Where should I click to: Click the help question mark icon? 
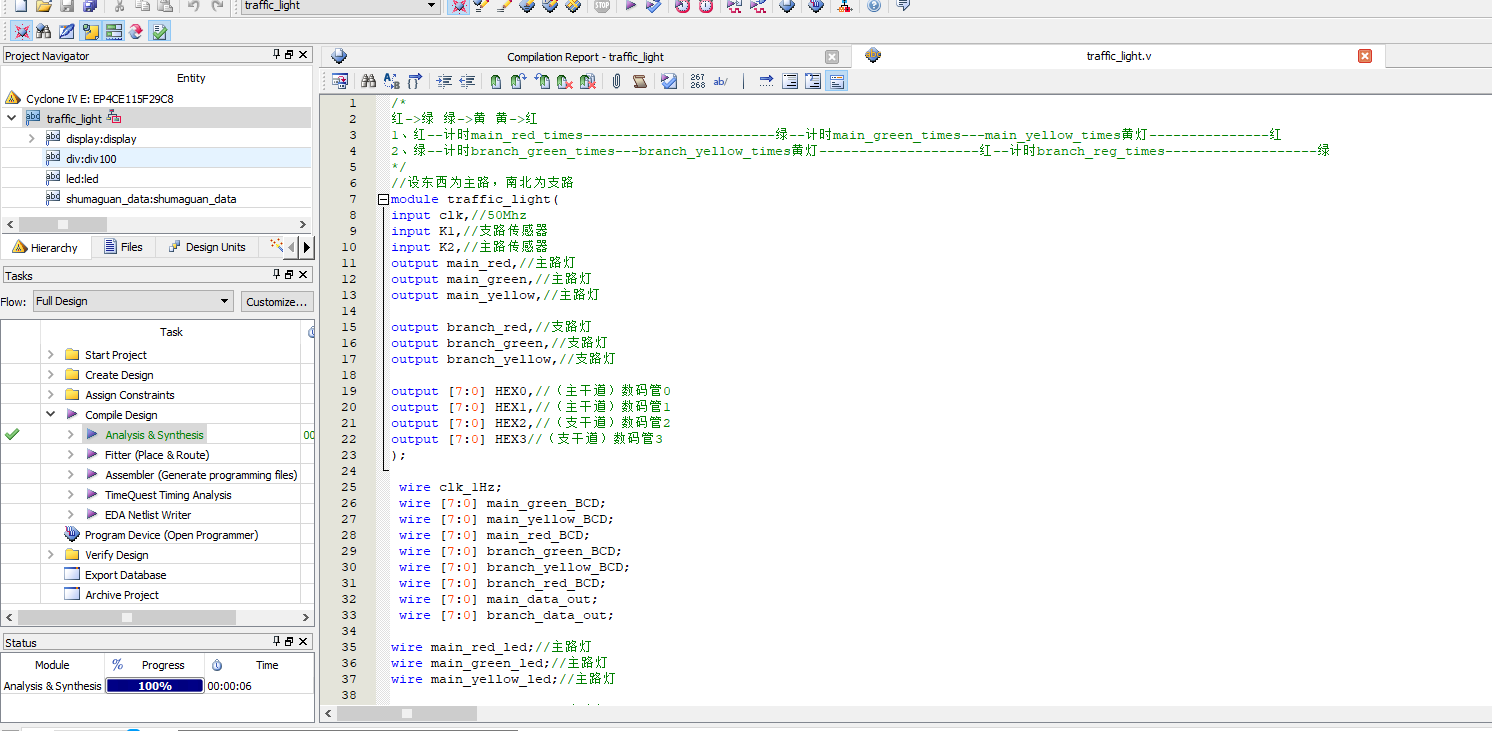[x=874, y=6]
